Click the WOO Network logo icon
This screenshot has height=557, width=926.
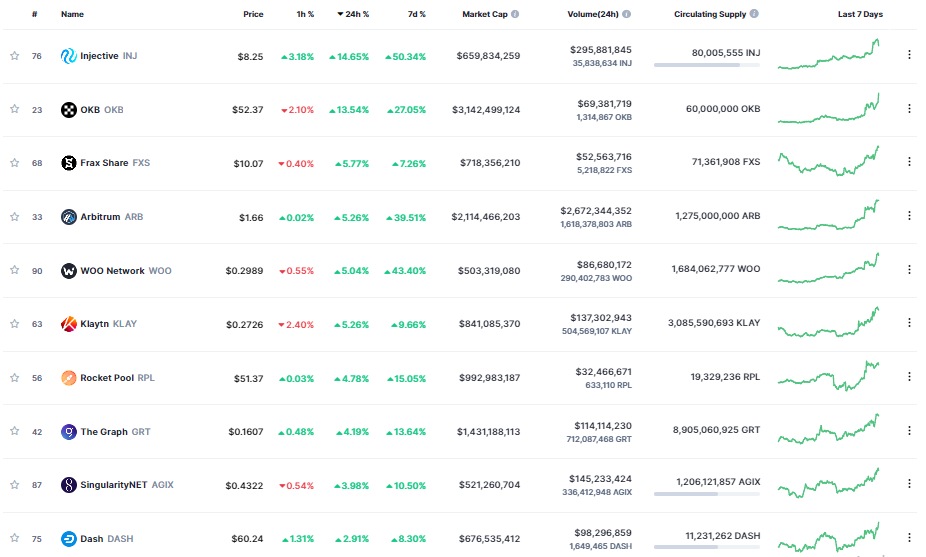(69, 271)
